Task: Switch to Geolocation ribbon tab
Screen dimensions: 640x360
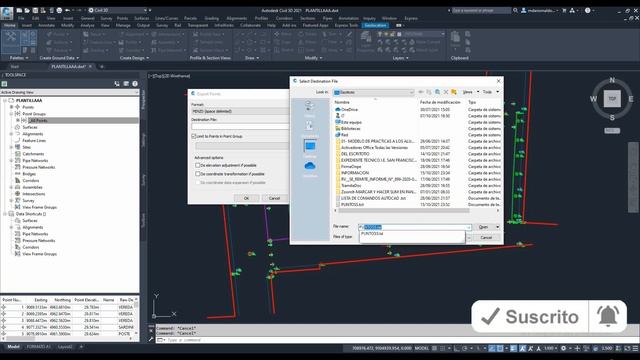Action: coord(376,25)
